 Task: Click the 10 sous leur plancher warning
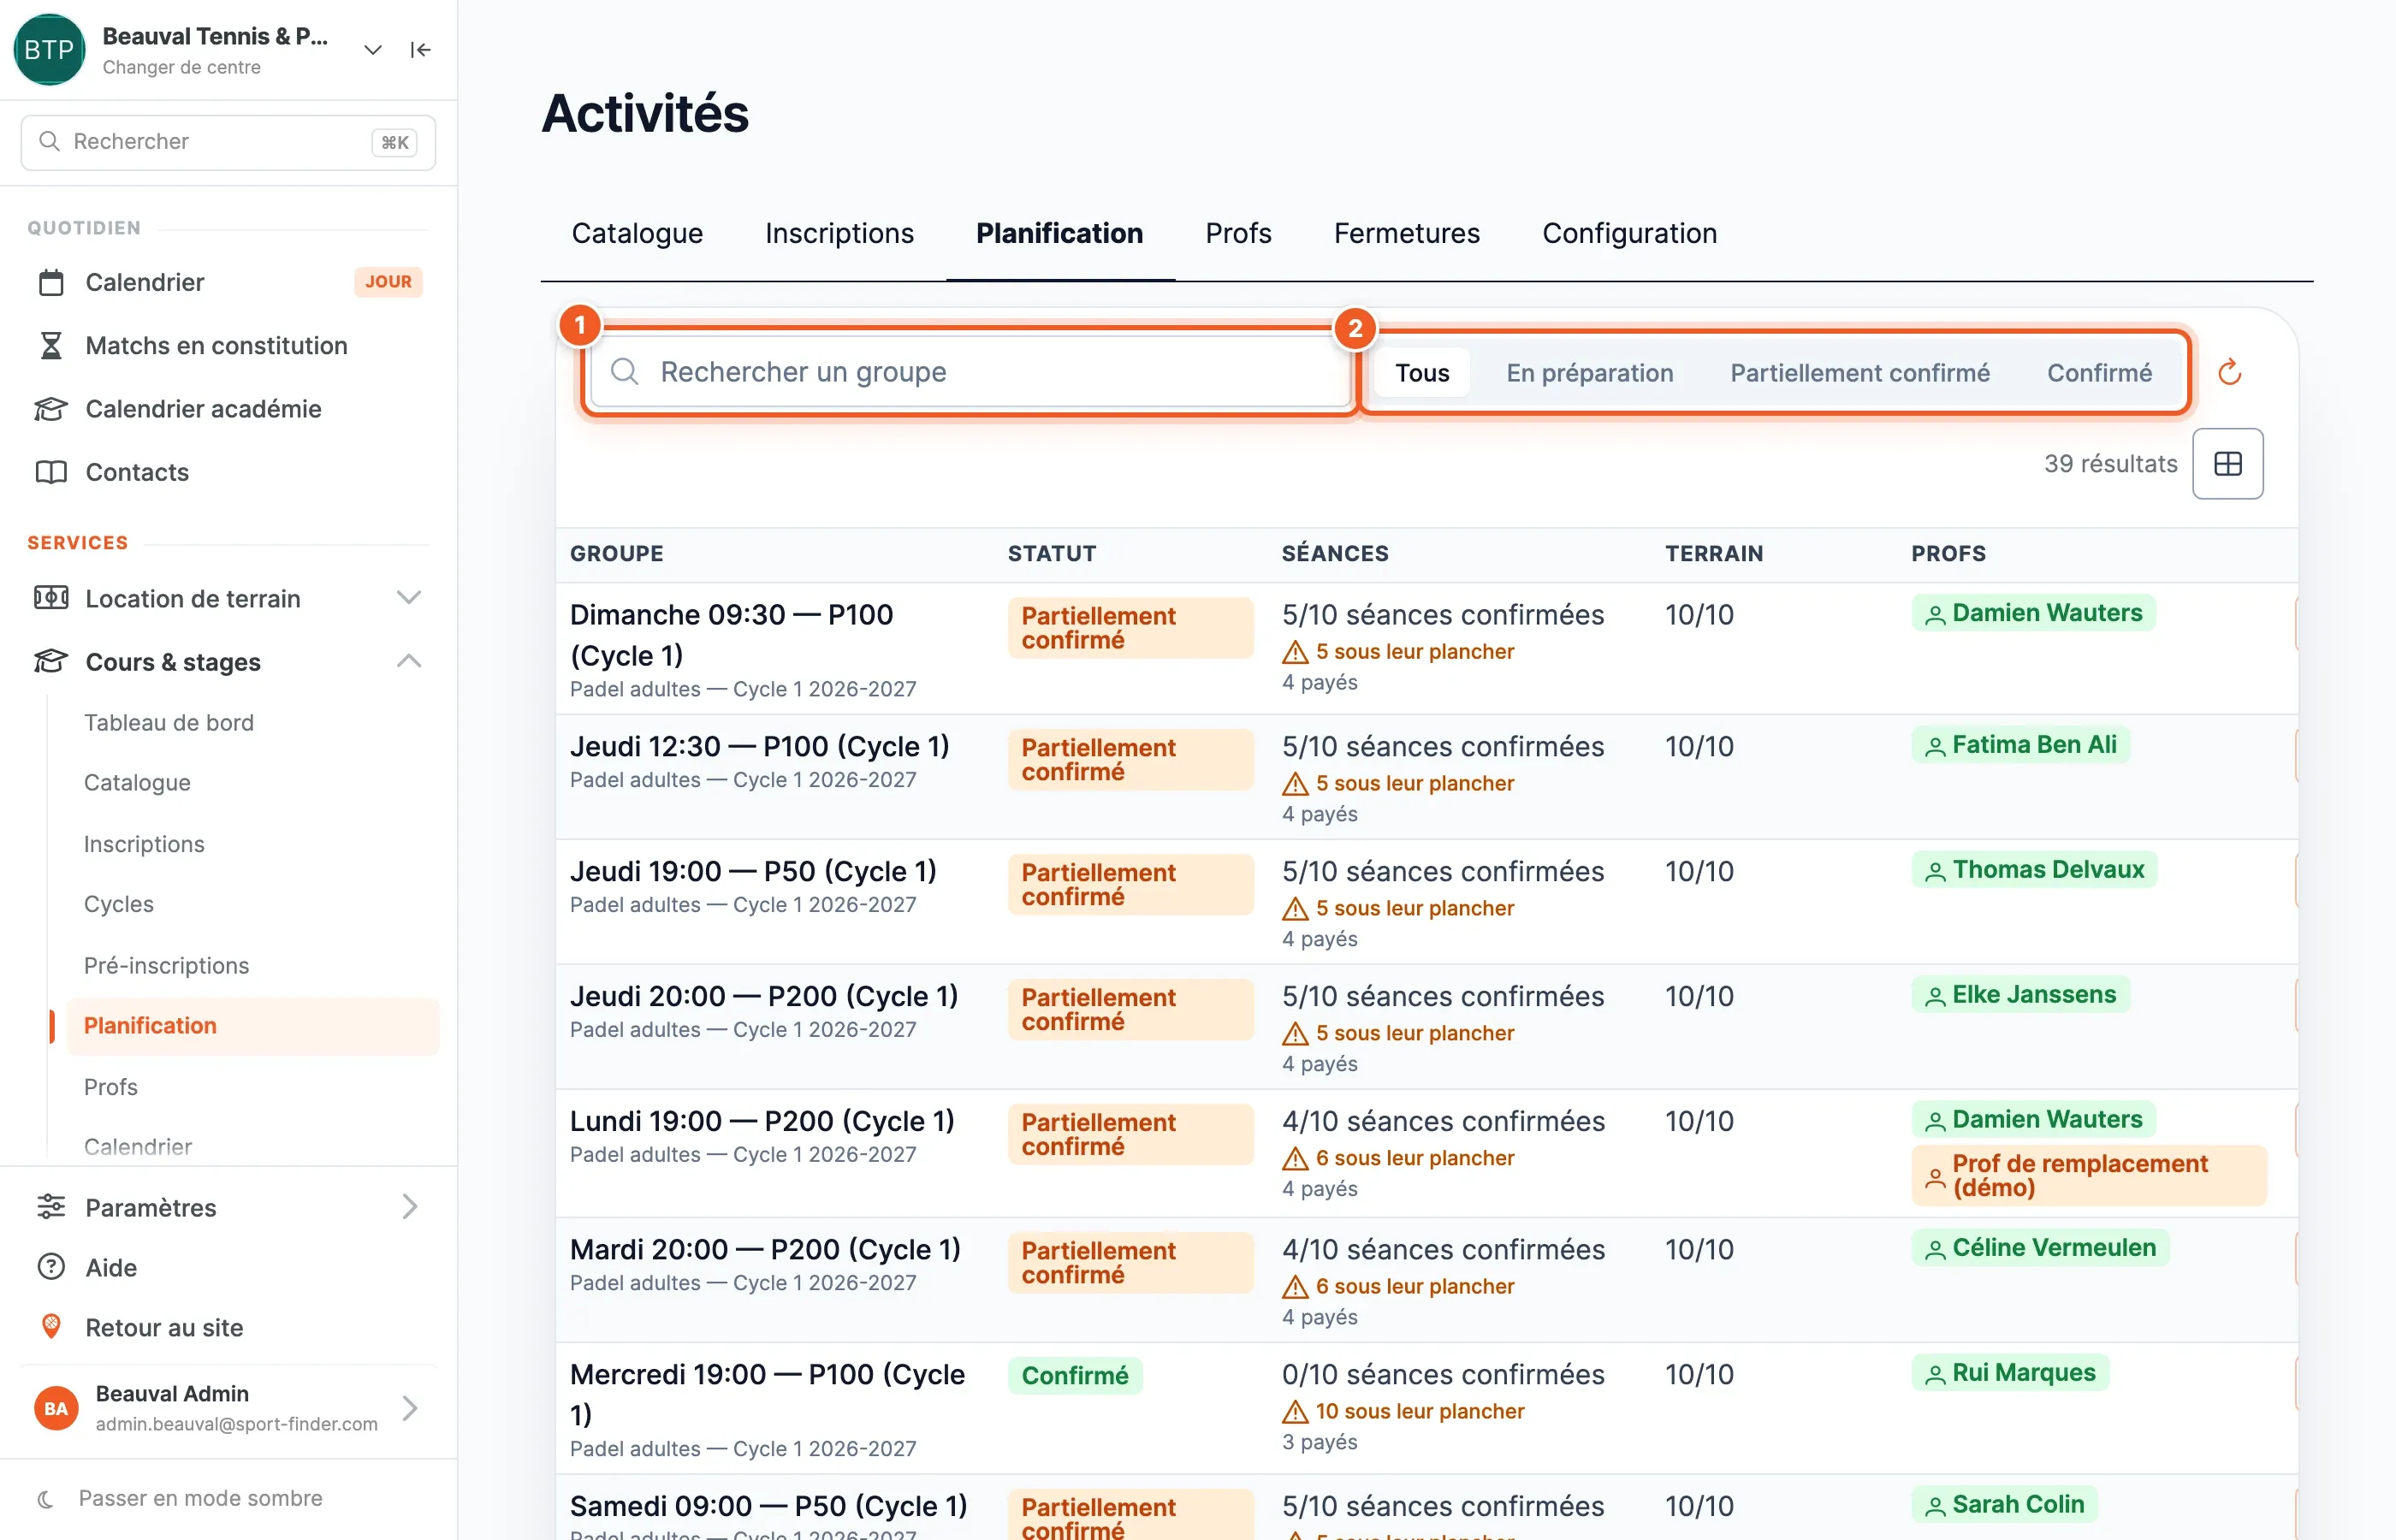pos(1403,1411)
